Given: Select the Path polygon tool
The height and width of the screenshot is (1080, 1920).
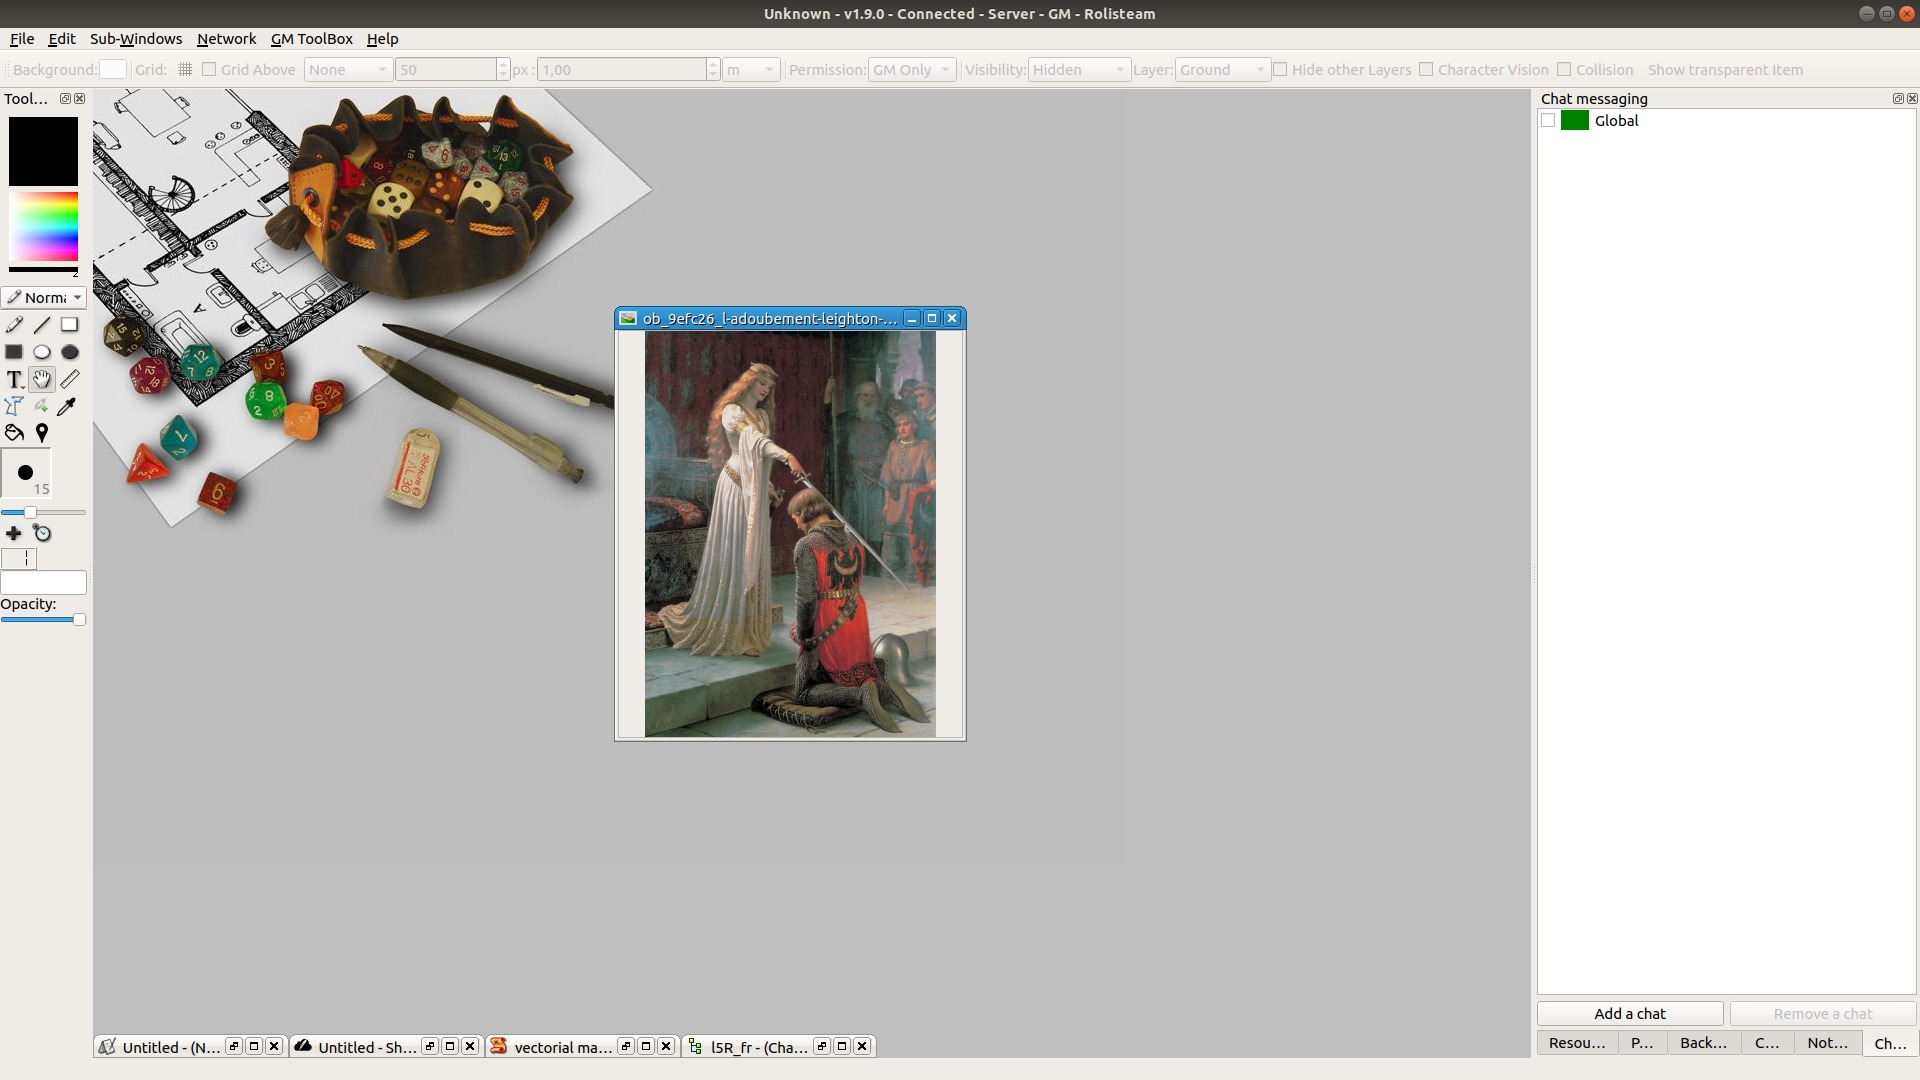Looking at the screenshot, I should coord(14,406).
